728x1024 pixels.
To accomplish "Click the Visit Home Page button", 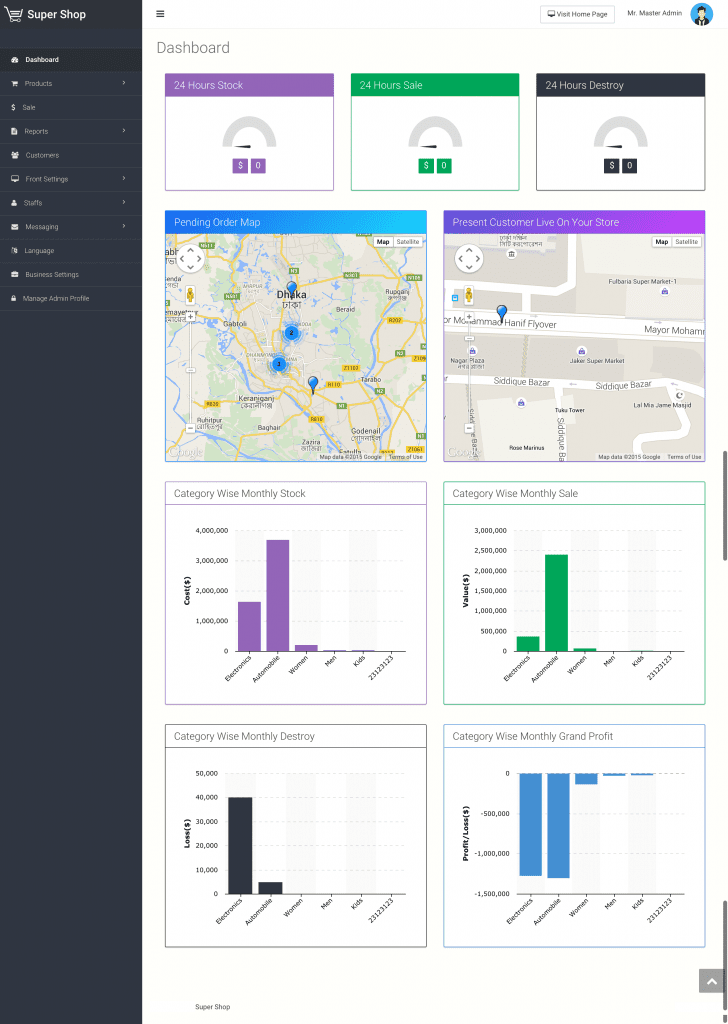I will [577, 14].
